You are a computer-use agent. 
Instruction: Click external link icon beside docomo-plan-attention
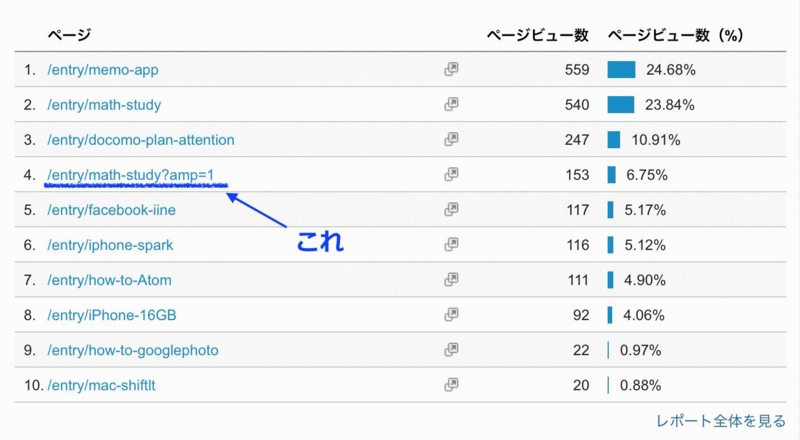451,139
